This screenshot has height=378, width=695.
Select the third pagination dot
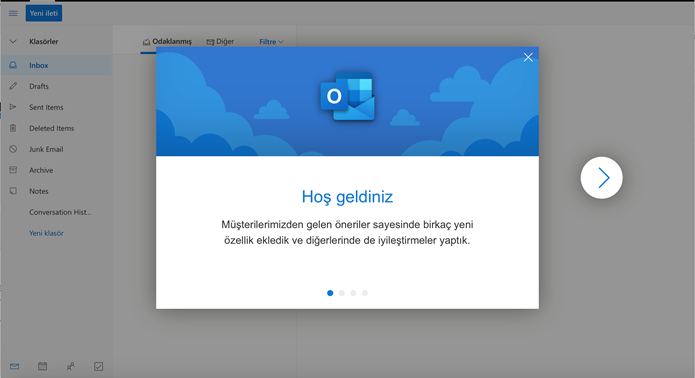[353, 293]
